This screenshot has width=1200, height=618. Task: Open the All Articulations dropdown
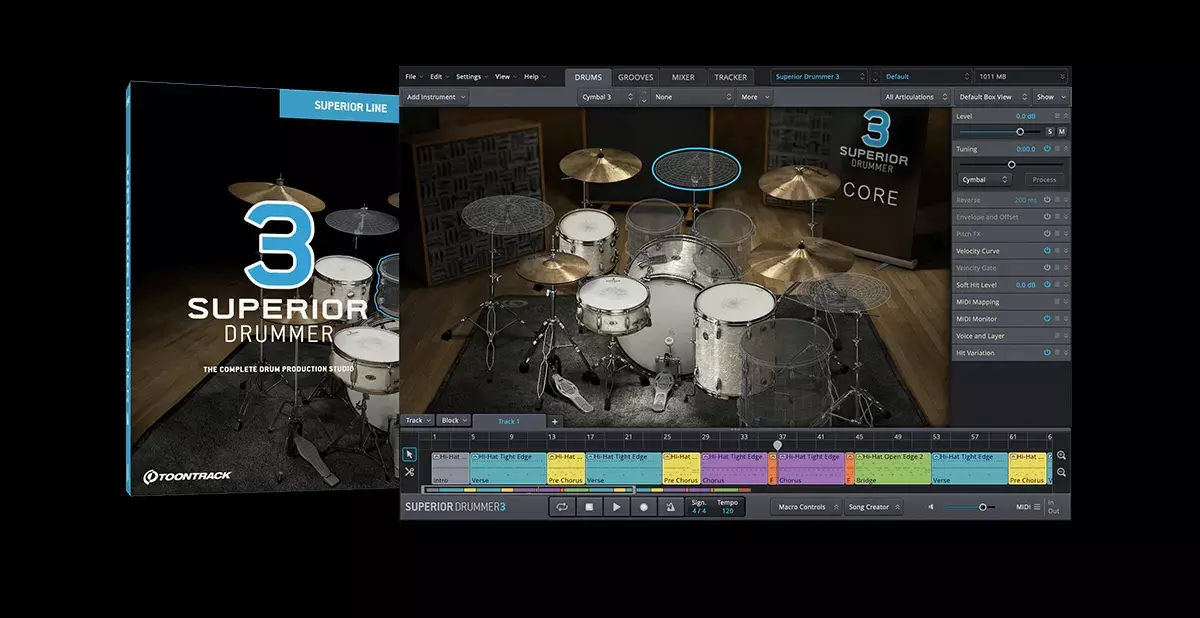(915, 97)
